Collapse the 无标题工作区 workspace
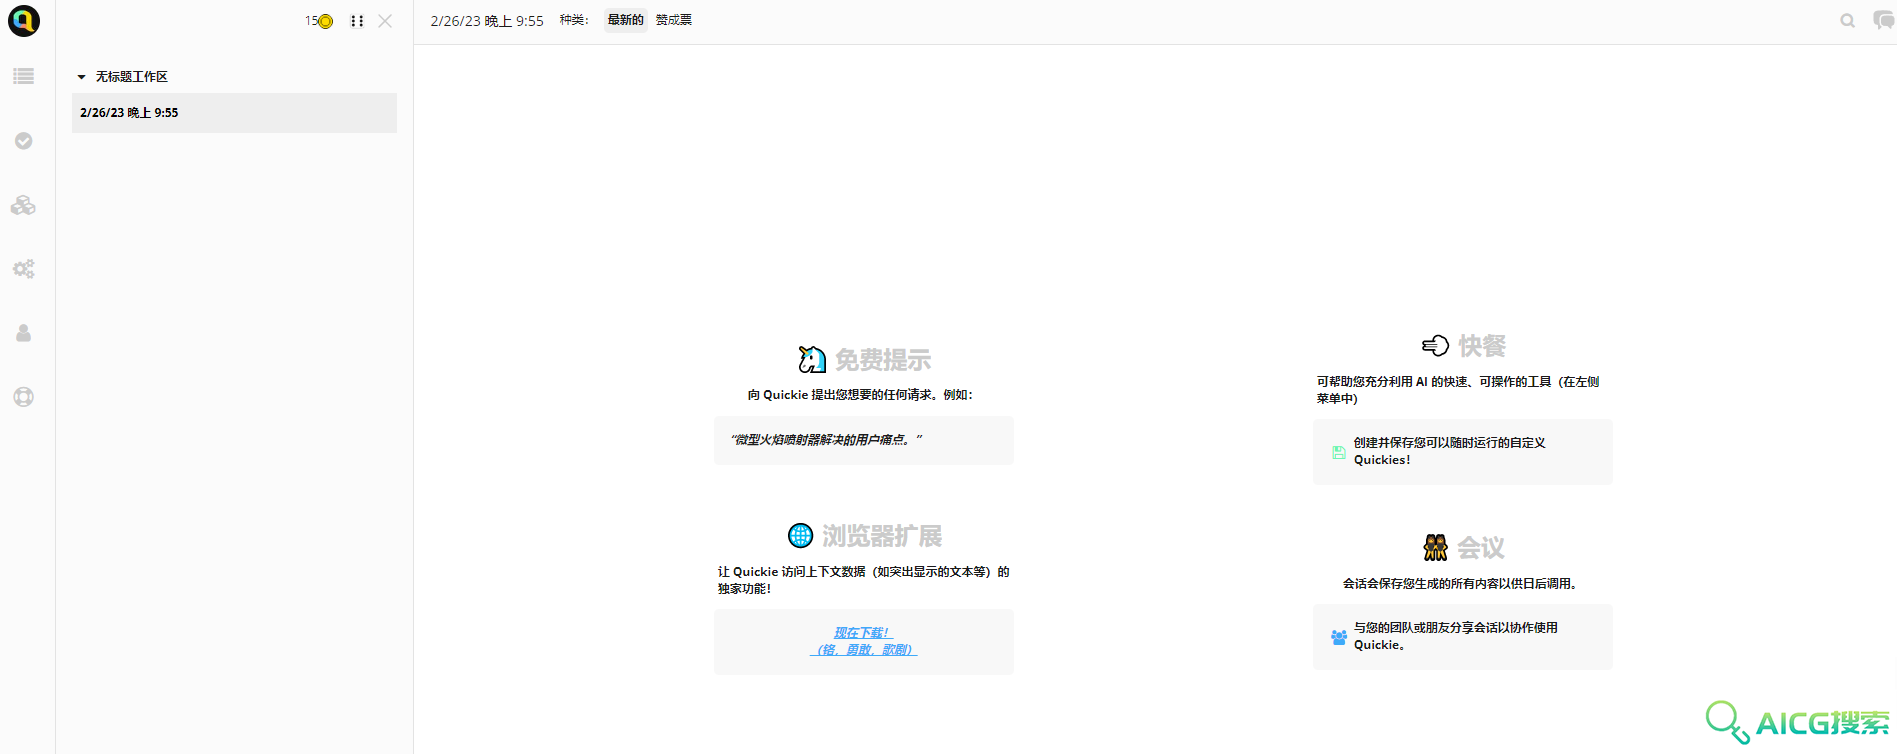Screen dimensions: 1897x754 coord(82,77)
